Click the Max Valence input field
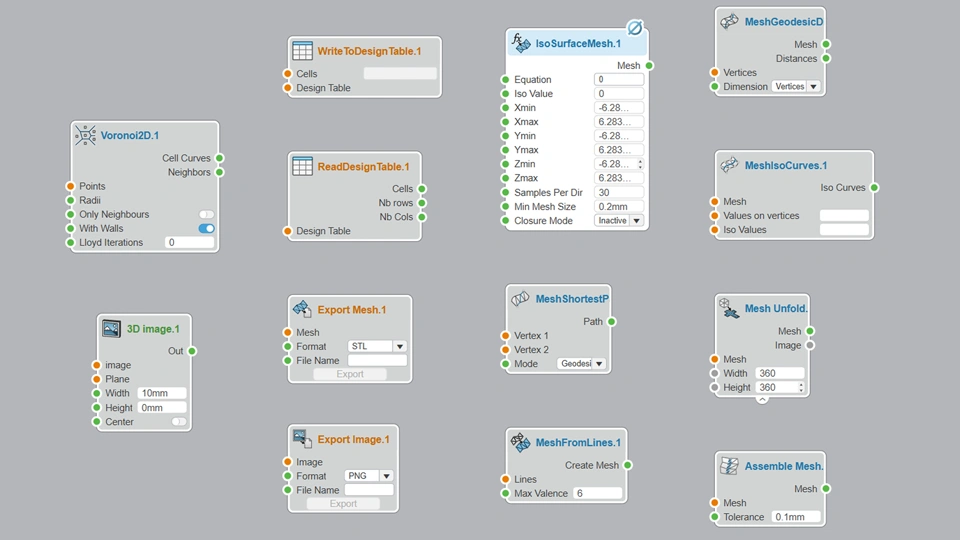The width and height of the screenshot is (960, 540). [x=598, y=493]
